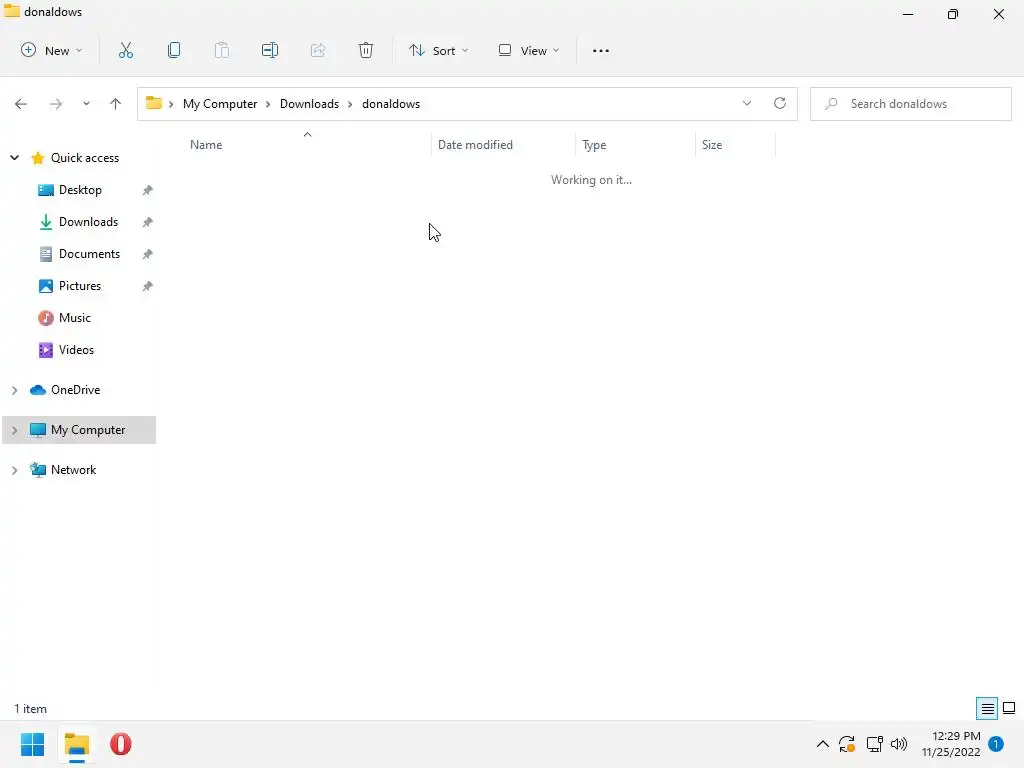
Task: Open the Sort options dropdown
Action: [x=438, y=50]
